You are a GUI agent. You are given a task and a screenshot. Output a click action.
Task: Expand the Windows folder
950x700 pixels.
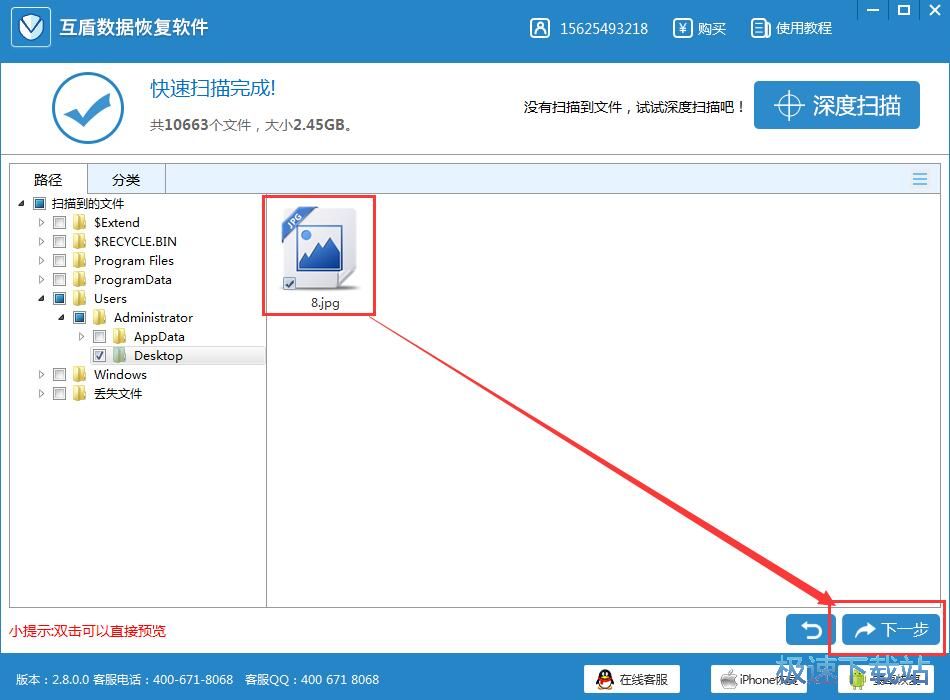click(41, 375)
